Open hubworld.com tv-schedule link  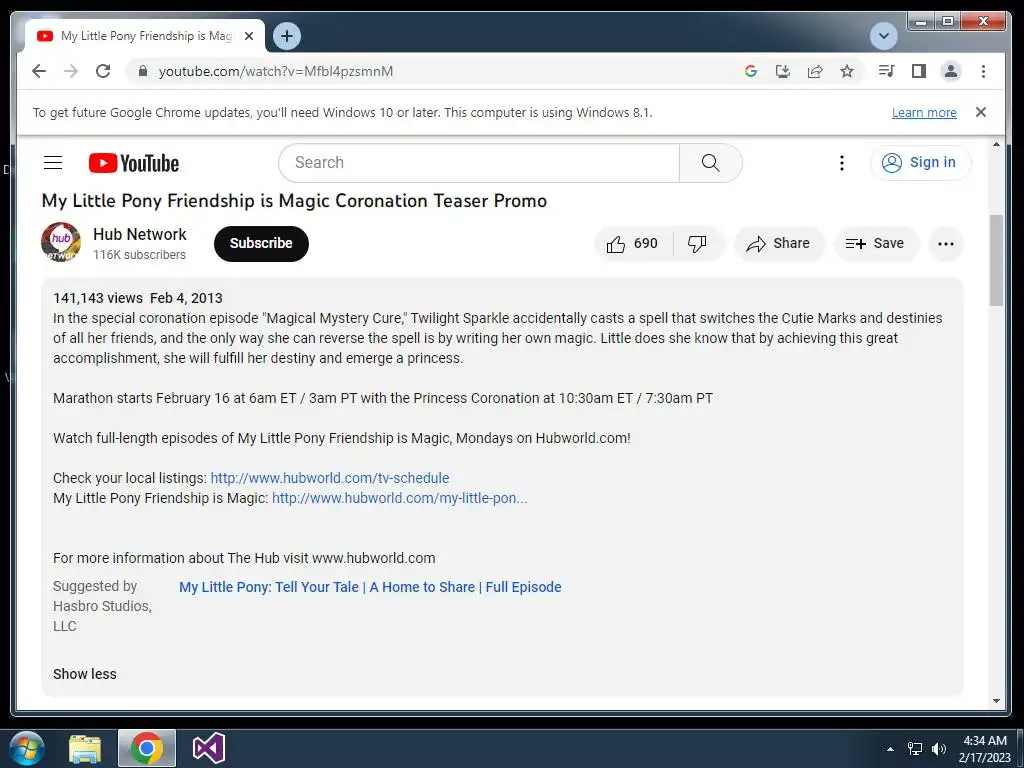[330, 478]
